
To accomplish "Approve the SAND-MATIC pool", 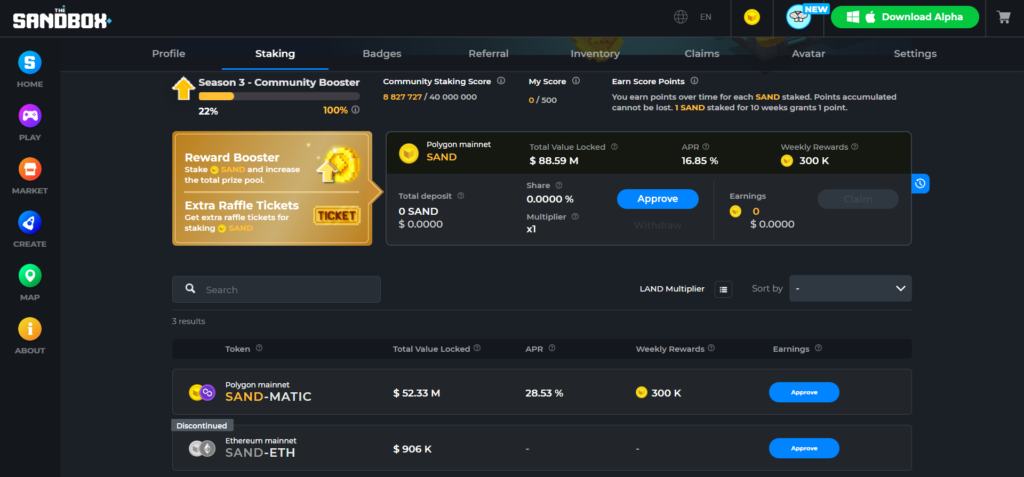I will click(x=804, y=392).
